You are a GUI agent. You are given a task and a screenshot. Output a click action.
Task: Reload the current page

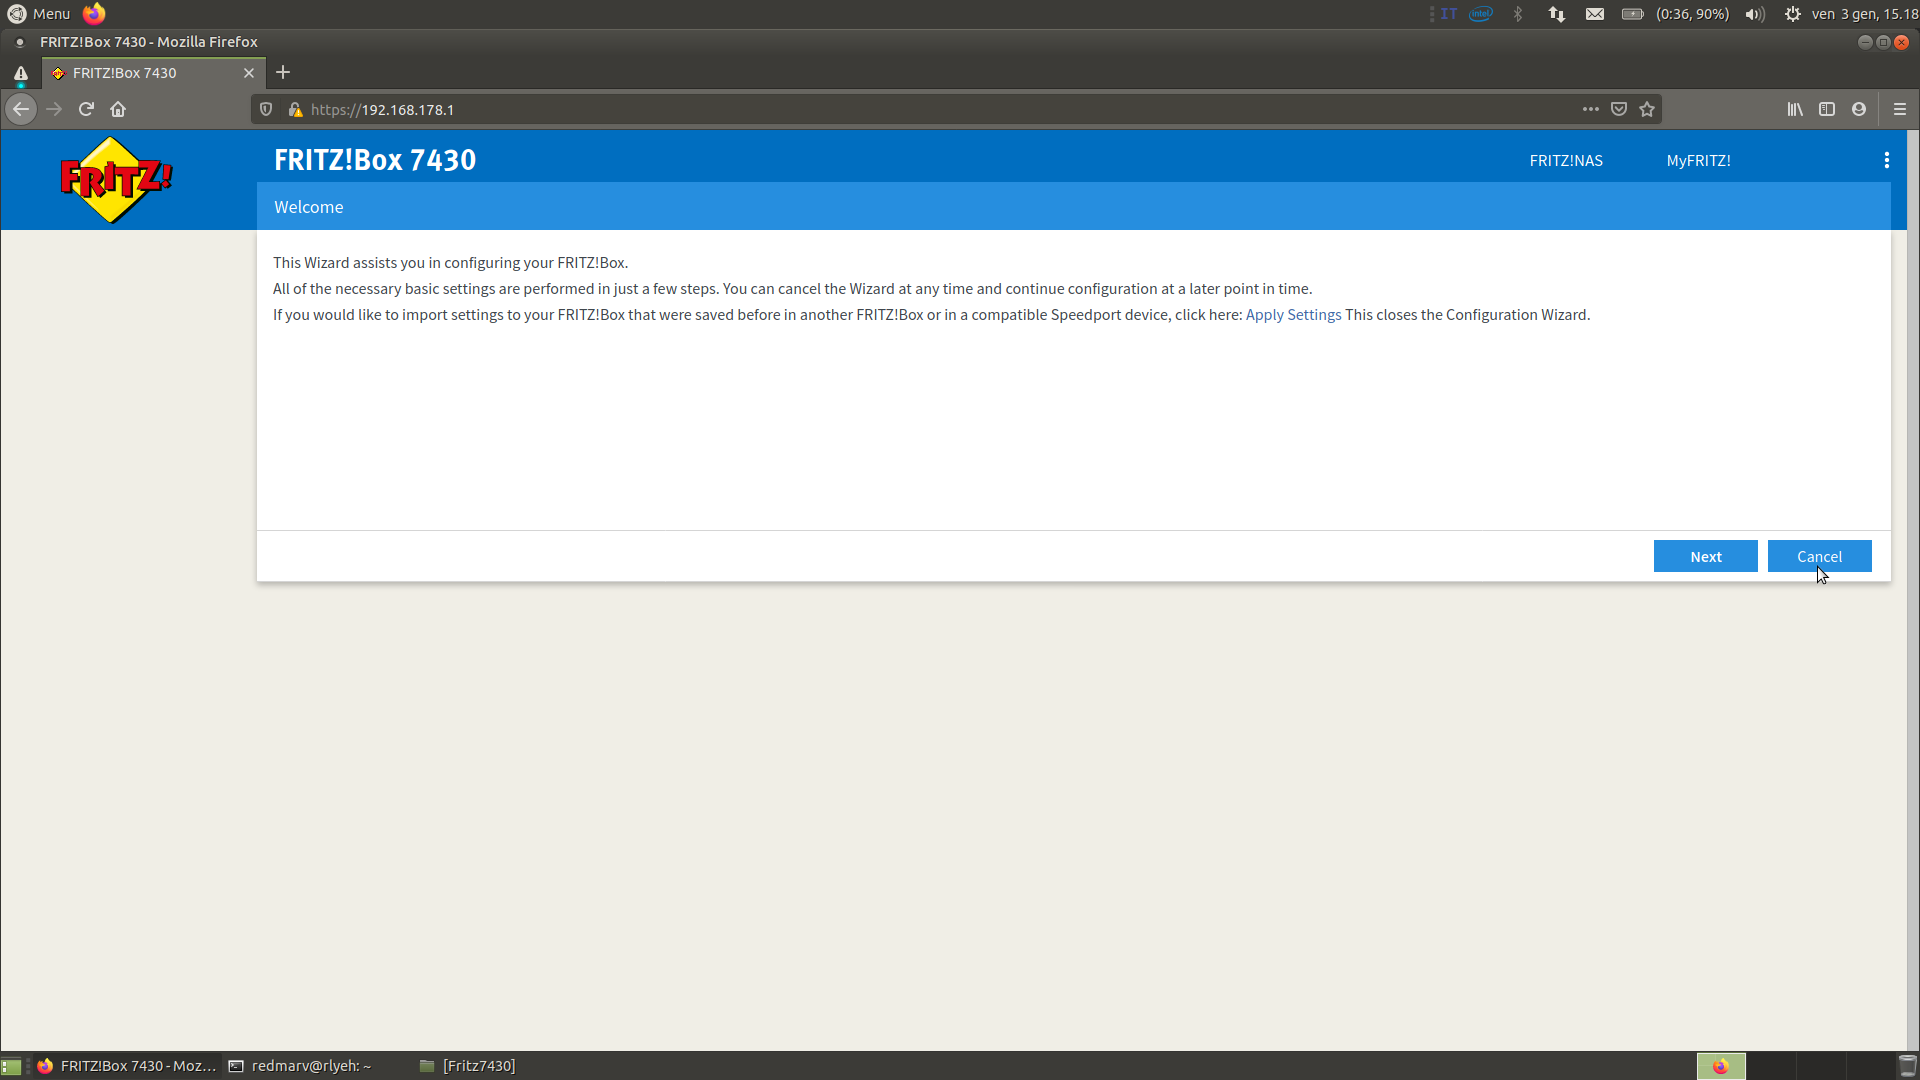[86, 109]
